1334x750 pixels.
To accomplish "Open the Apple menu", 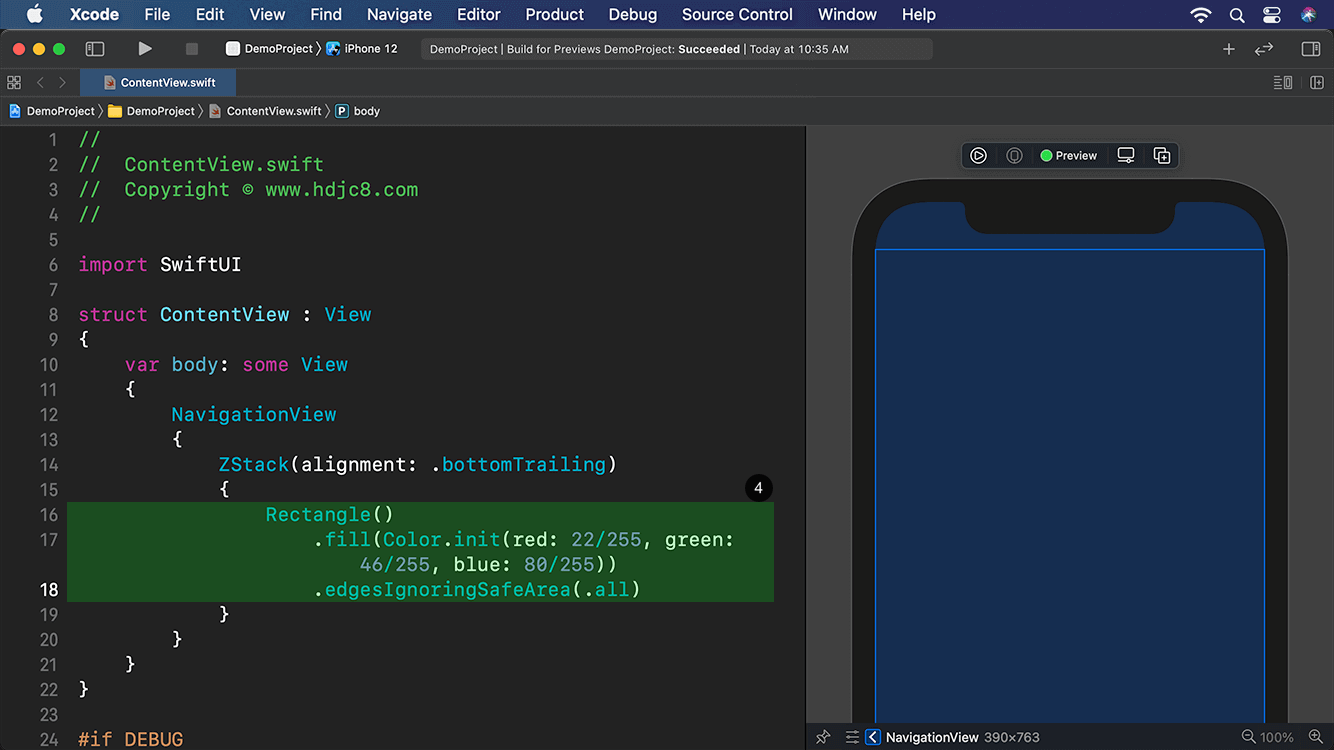I will [x=34, y=14].
